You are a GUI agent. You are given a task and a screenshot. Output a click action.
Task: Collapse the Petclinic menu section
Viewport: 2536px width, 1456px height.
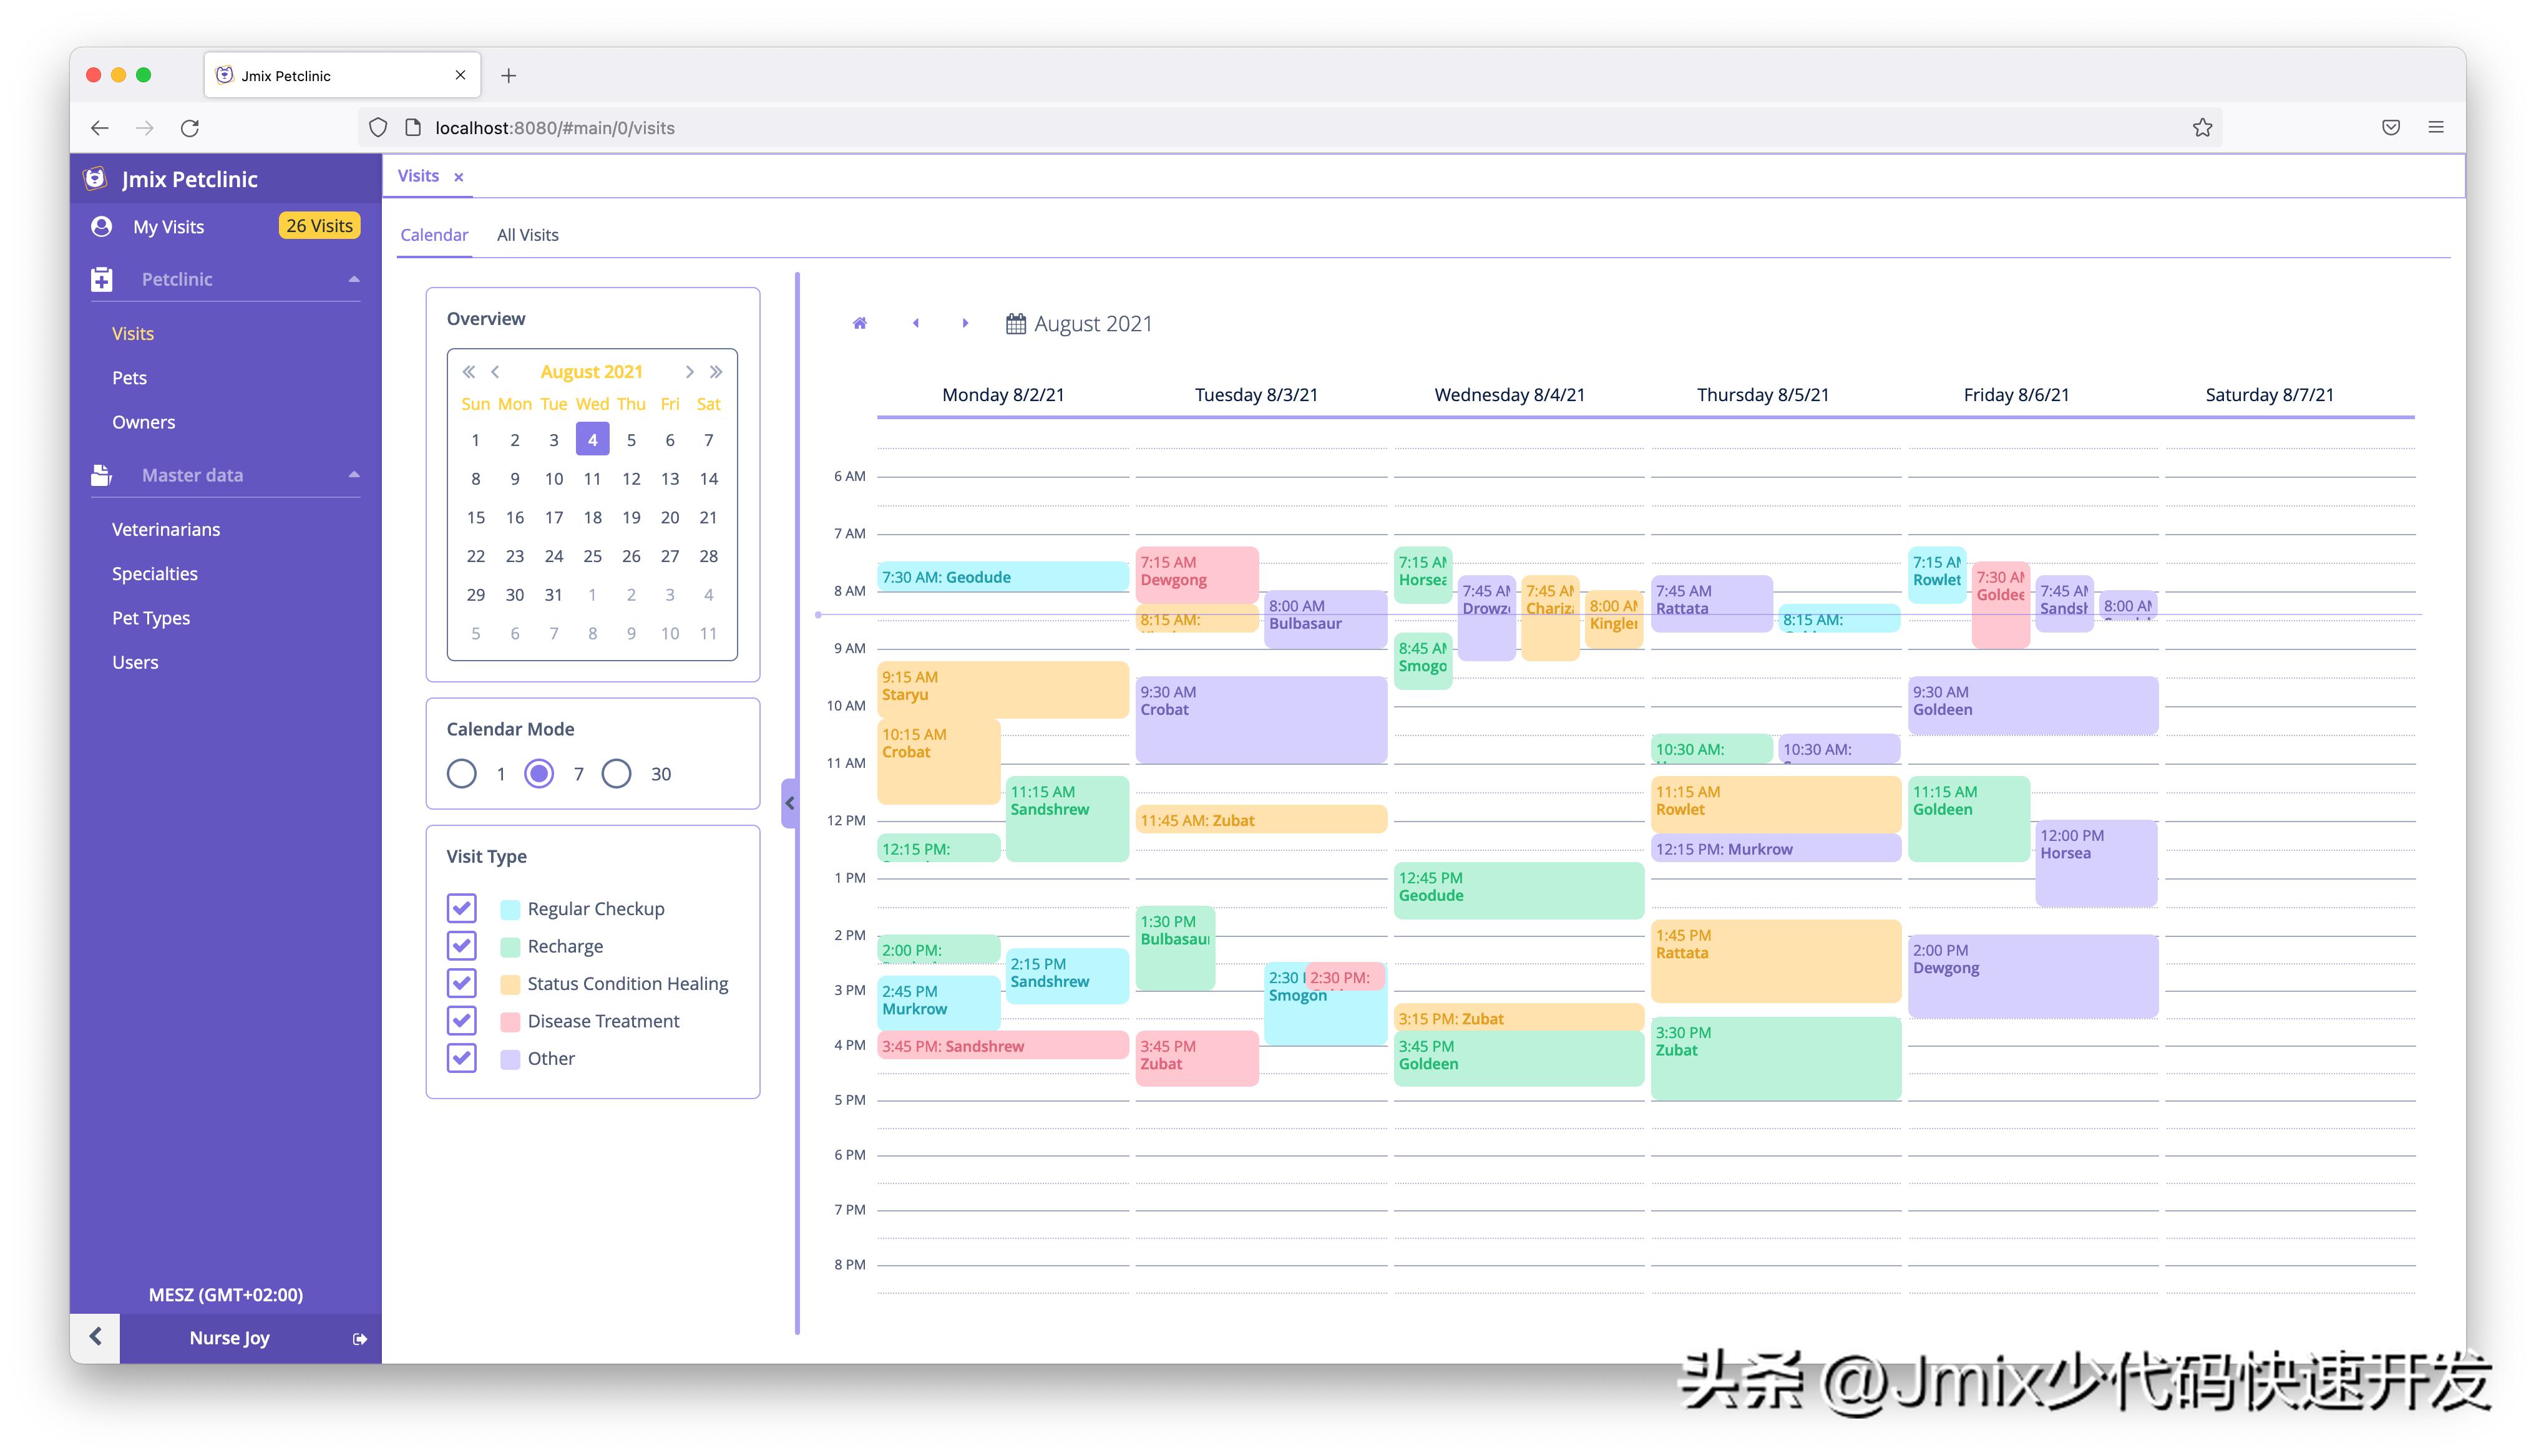click(353, 279)
